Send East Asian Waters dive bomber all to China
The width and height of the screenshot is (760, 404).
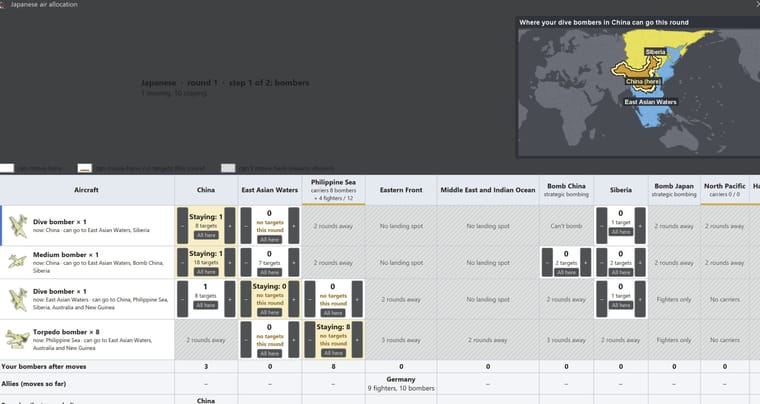point(206,305)
